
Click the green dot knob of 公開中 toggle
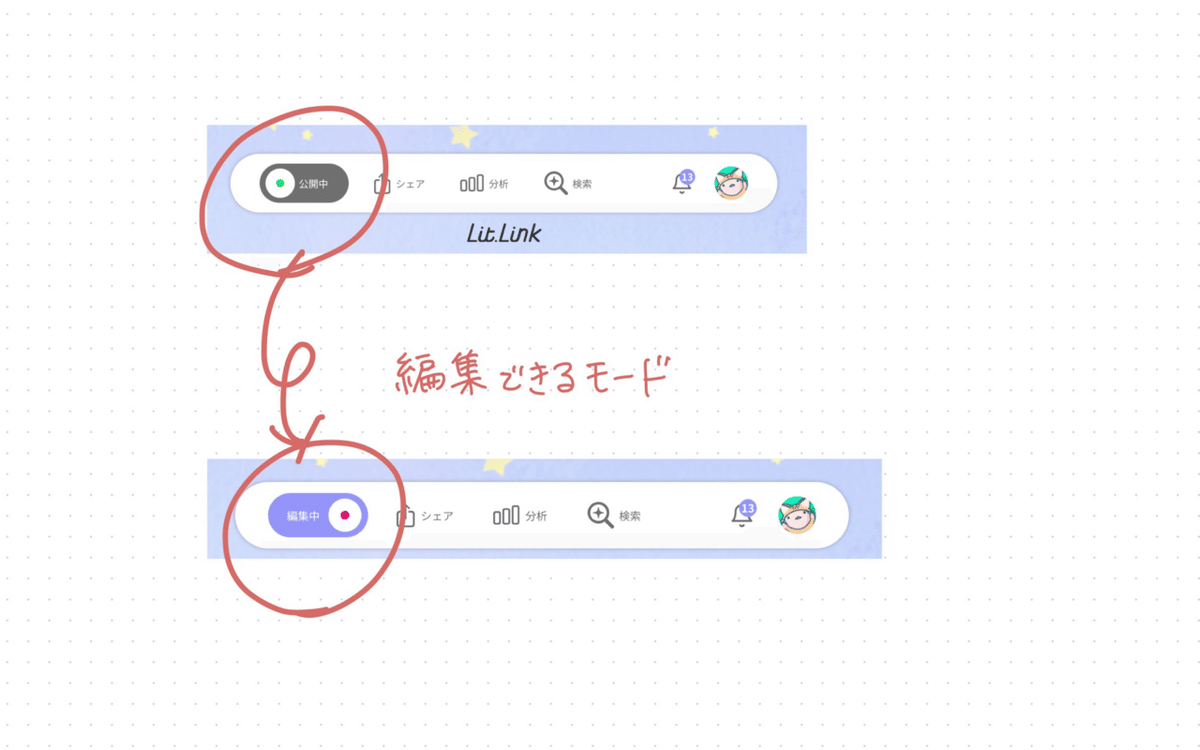[x=280, y=184]
